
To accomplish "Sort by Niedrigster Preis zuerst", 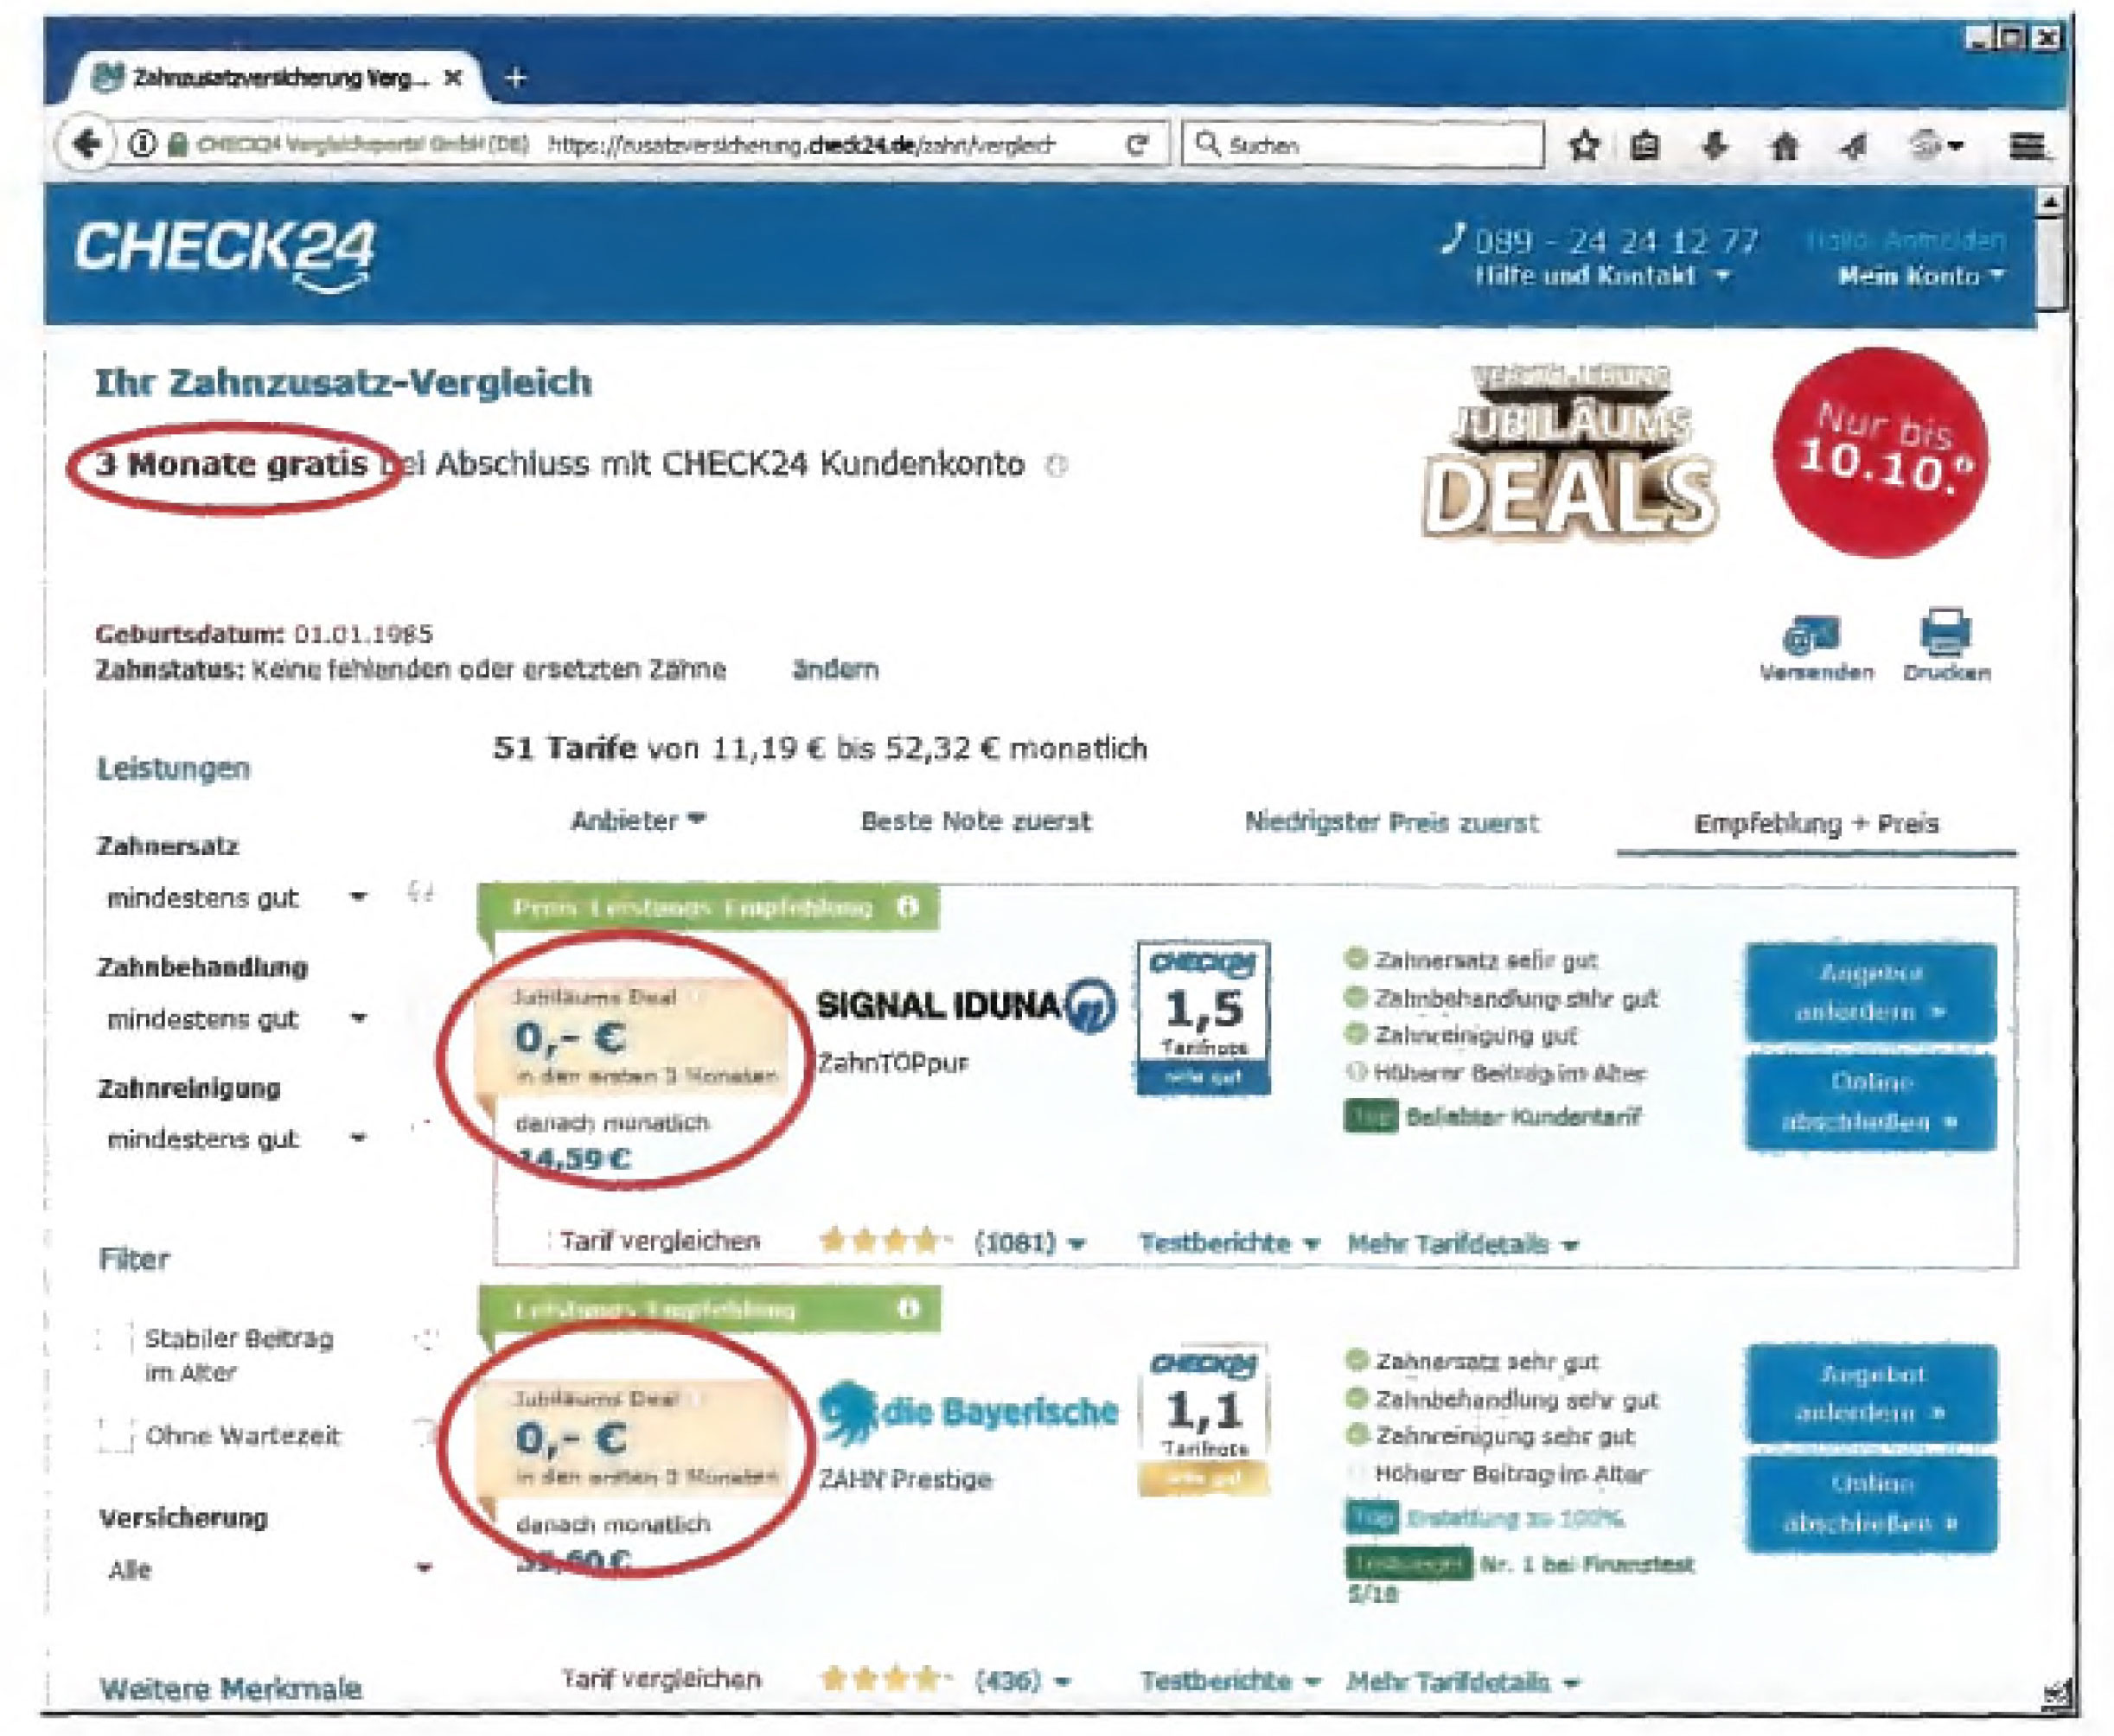I will click(x=1391, y=823).
